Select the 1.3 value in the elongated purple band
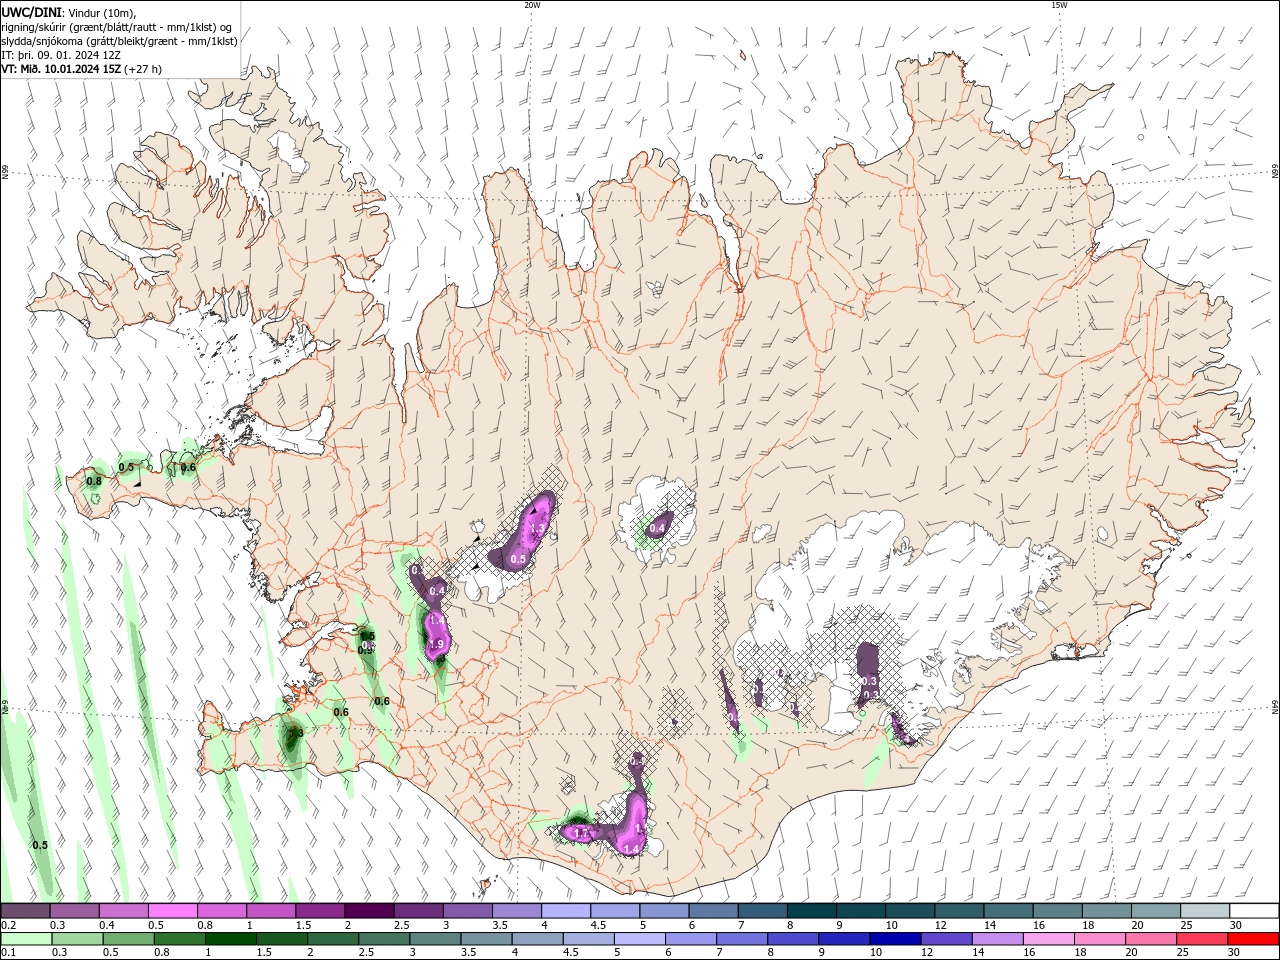 [537, 528]
